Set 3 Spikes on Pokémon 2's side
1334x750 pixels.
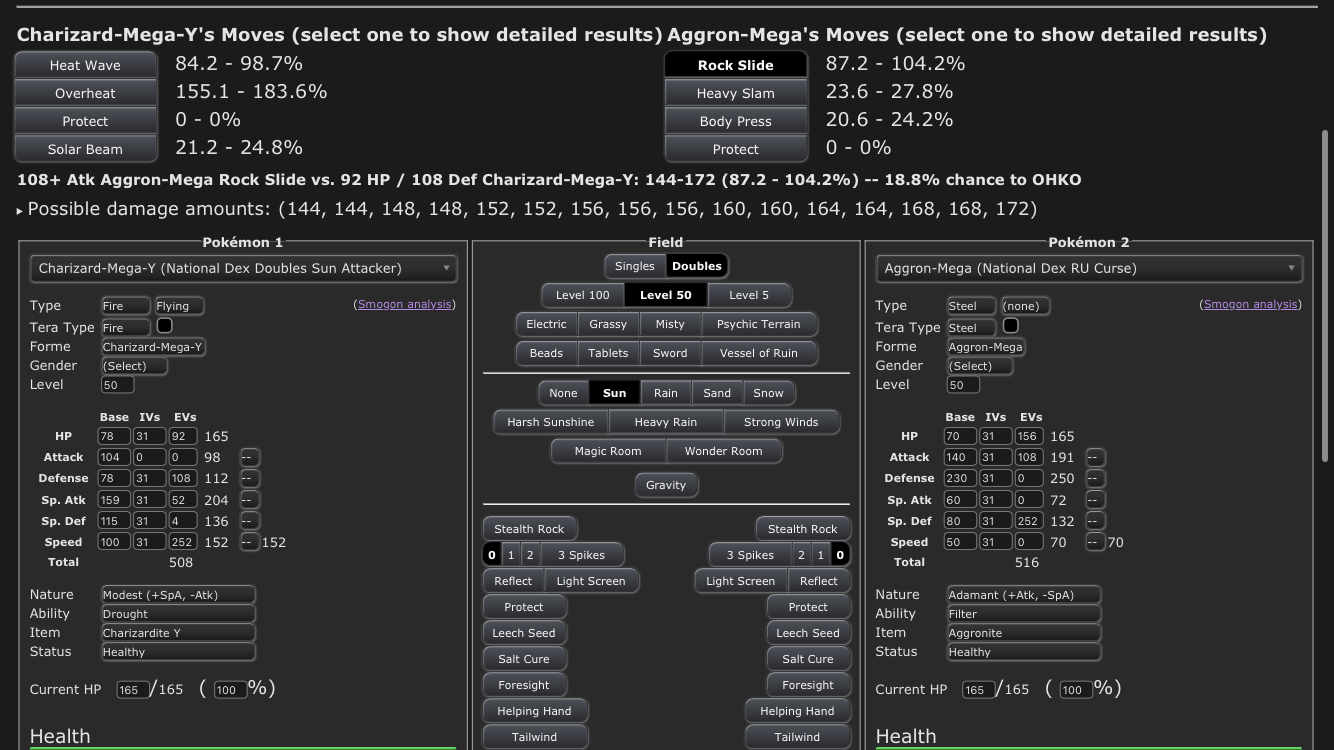pos(750,555)
